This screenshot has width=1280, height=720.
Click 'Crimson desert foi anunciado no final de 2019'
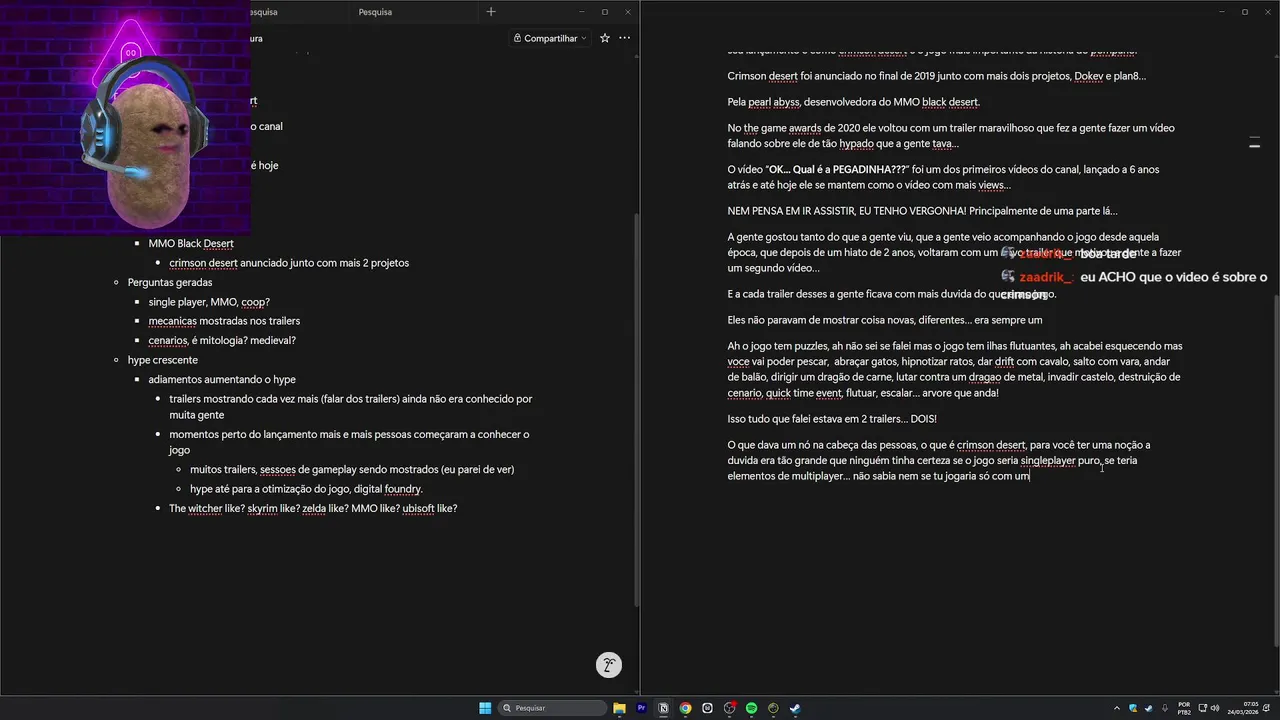936,76
